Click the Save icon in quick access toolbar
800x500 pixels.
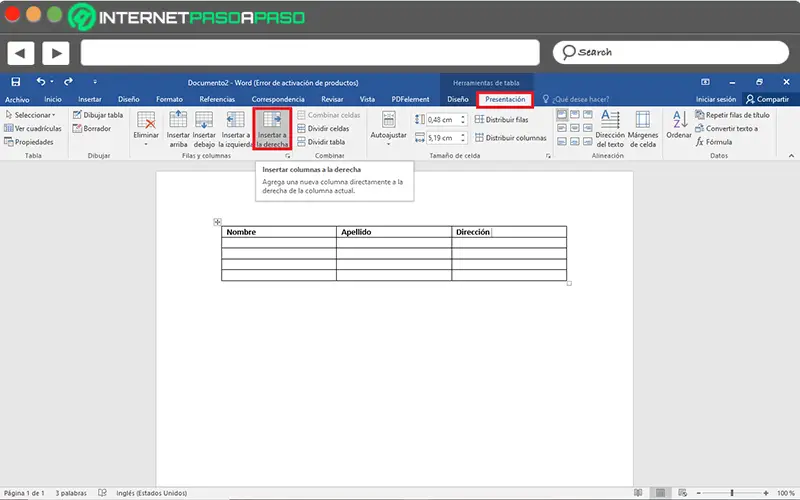(16, 82)
